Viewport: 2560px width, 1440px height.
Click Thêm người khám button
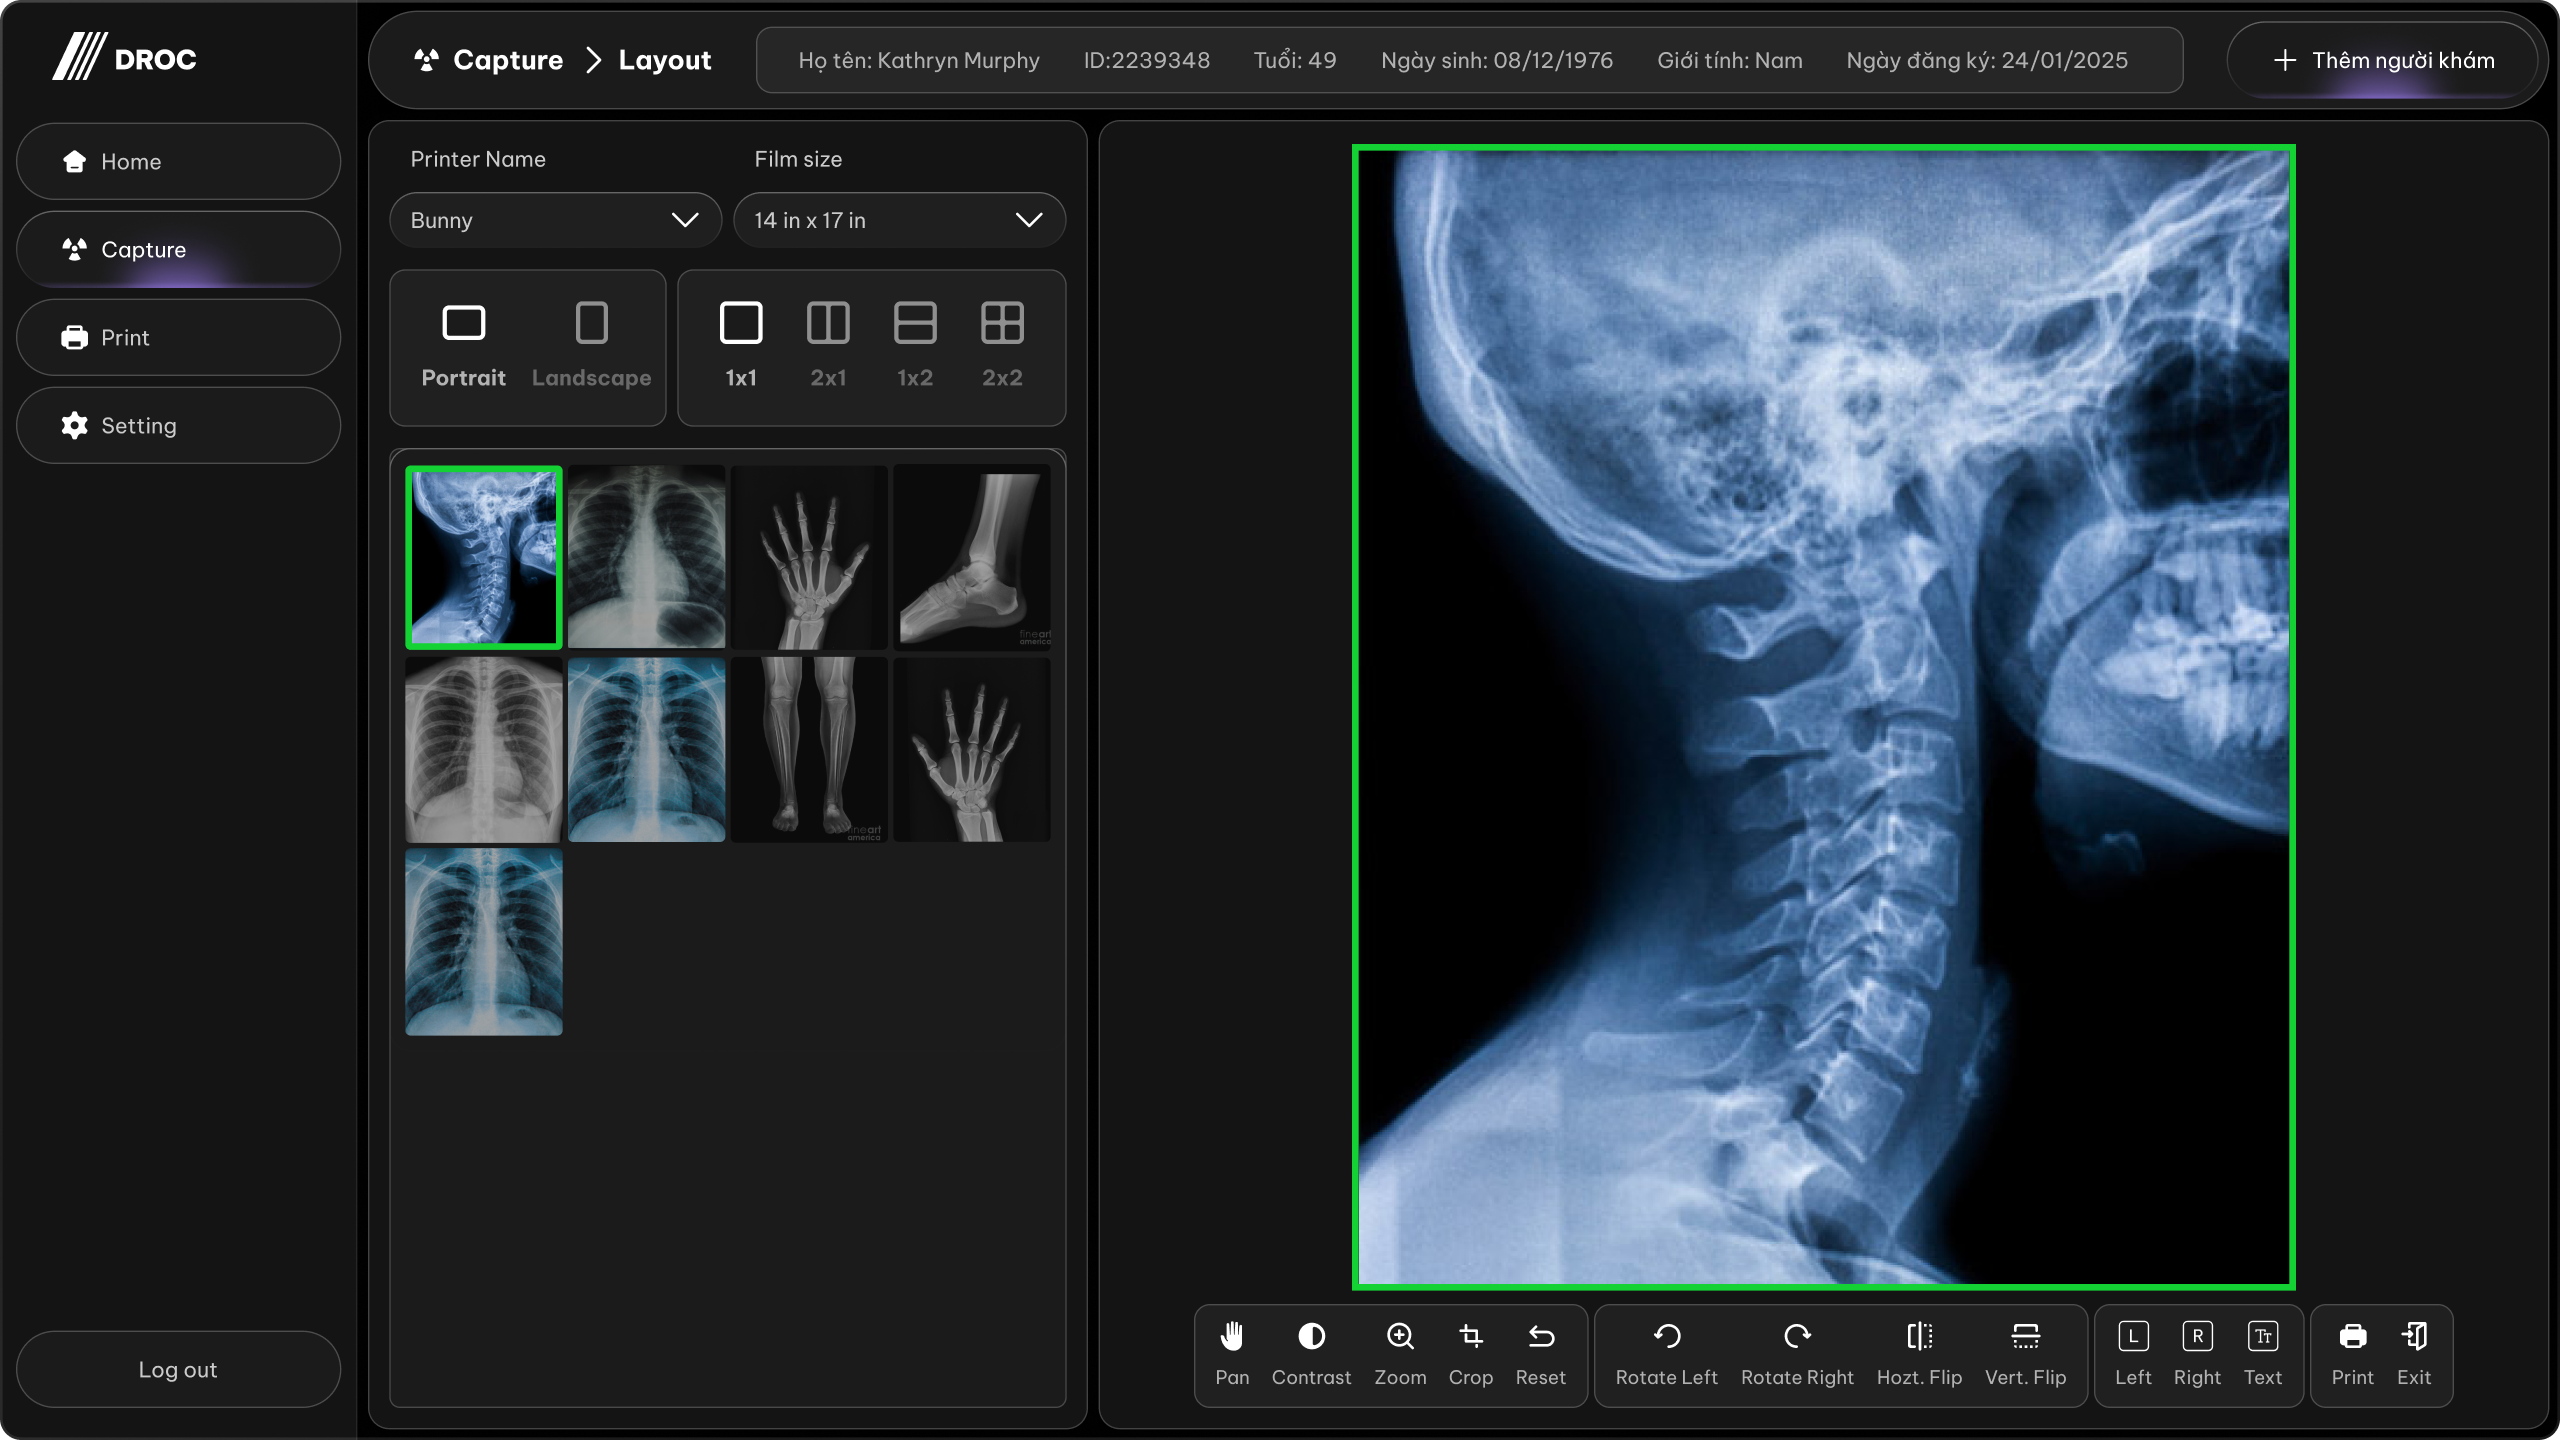(2384, 60)
